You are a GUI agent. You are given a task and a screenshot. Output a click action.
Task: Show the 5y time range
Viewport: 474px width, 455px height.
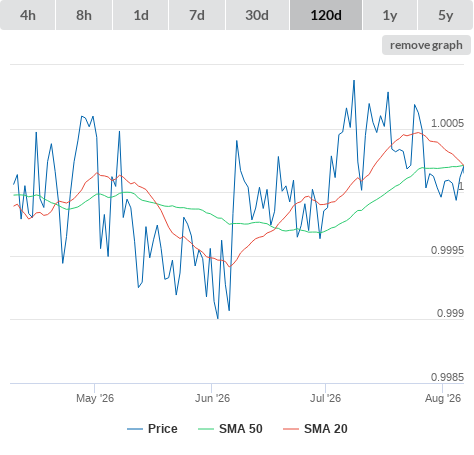tap(446, 15)
